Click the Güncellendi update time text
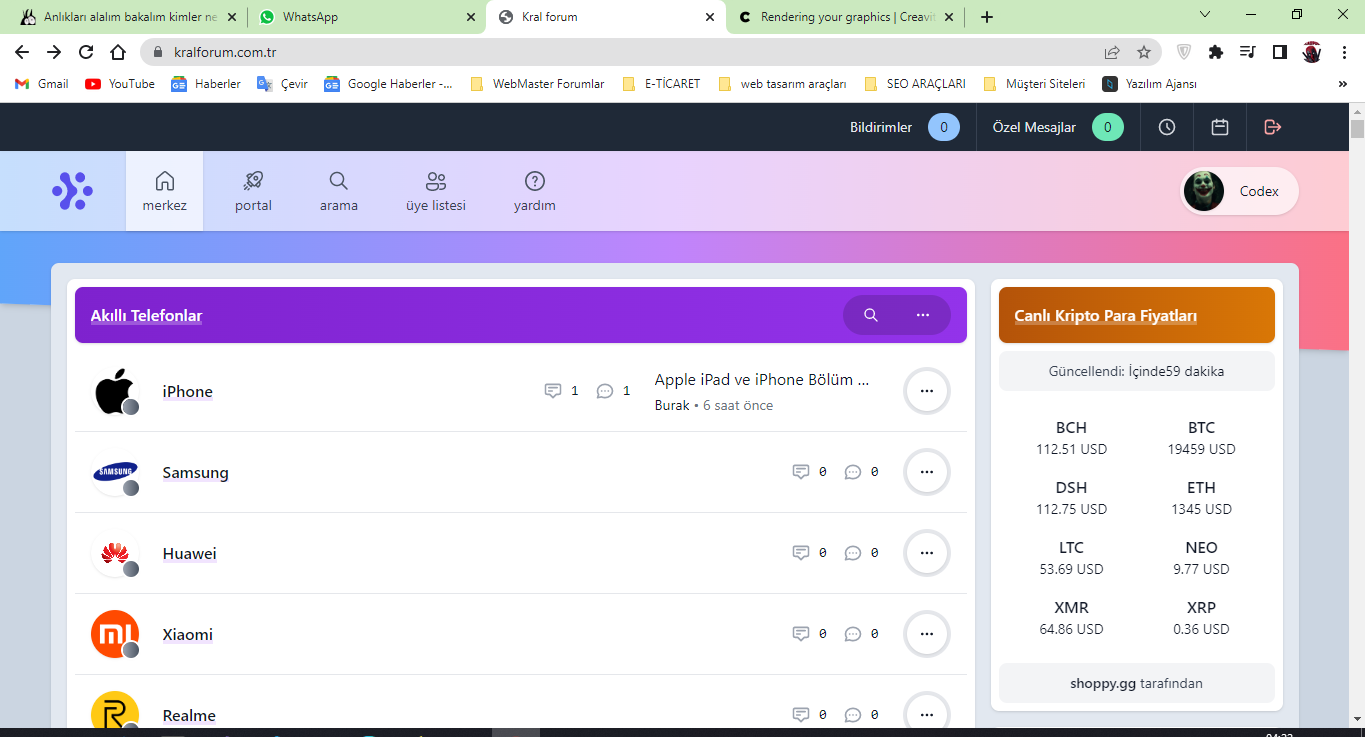 coord(1137,371)
